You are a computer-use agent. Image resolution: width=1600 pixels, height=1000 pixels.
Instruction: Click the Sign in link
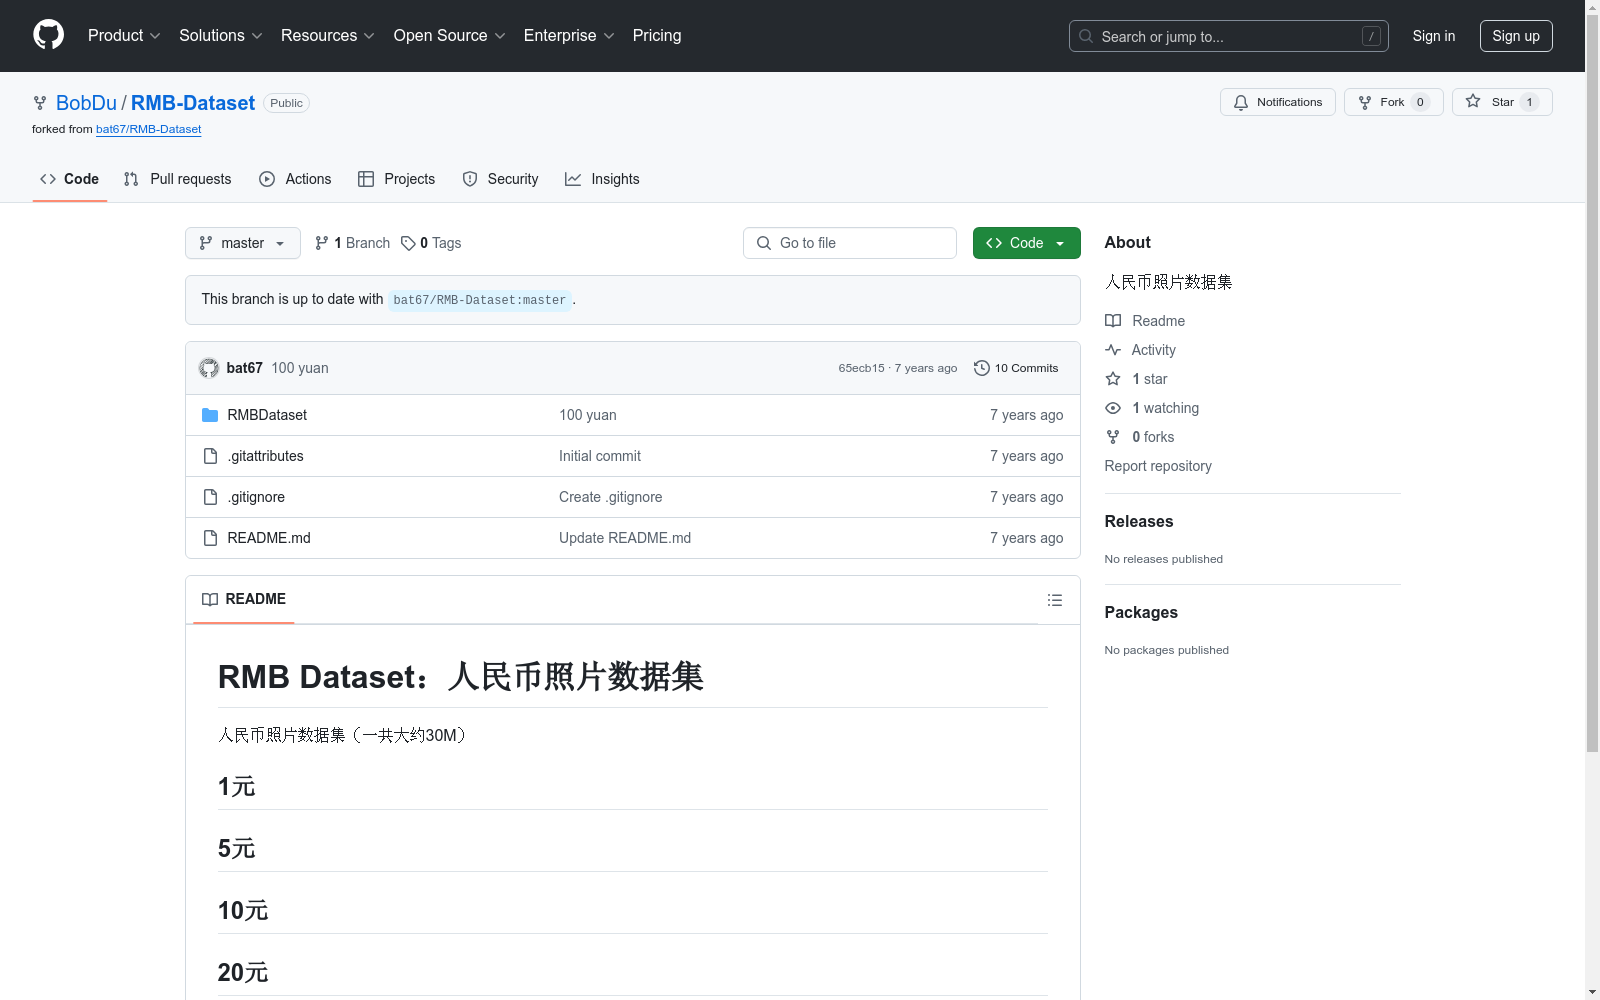[1434, 36]
